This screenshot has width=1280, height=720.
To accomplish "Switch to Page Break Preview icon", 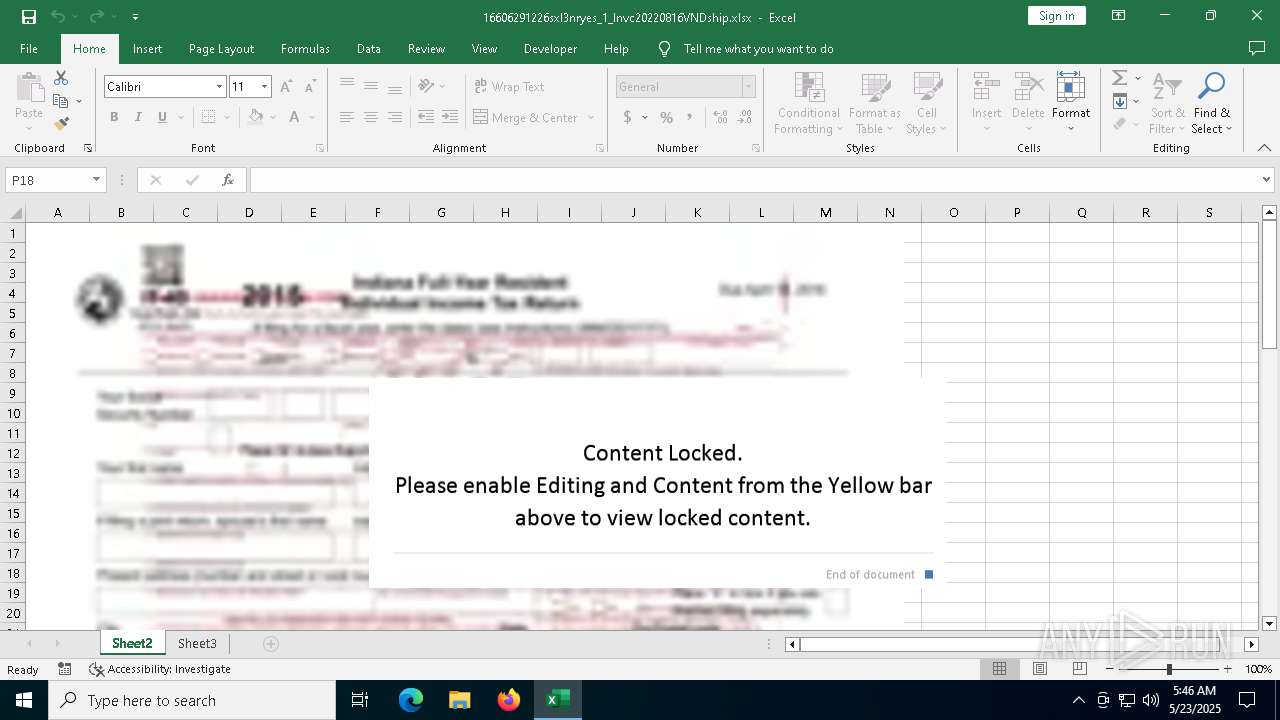I will click(1080, 669).
